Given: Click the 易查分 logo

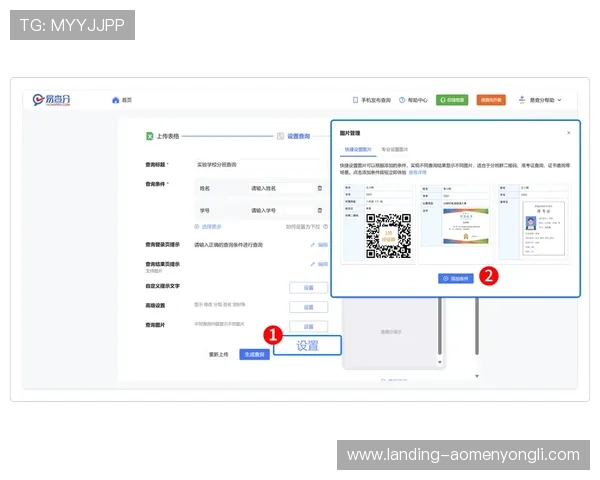Looking at the screenshot, I should [x=51, y=100].
